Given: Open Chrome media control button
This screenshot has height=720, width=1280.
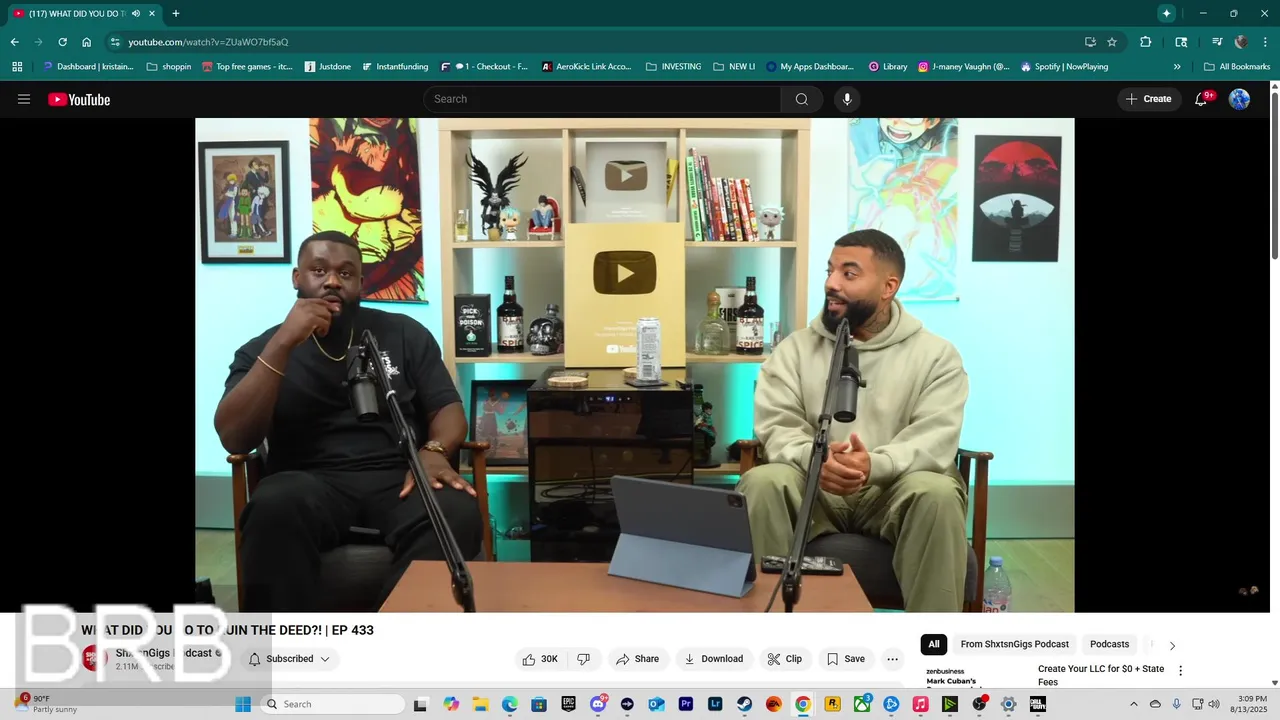Looking at the screenshot, I should click(1217, 42).
